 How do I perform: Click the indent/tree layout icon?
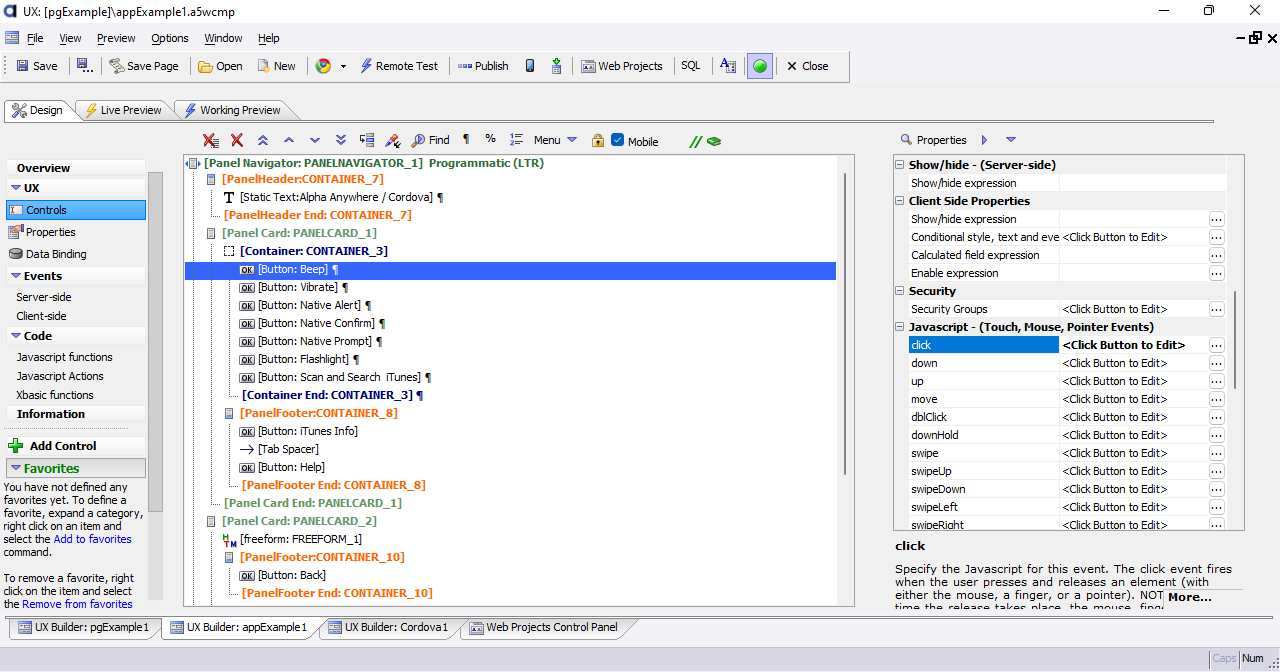[367, 140]
